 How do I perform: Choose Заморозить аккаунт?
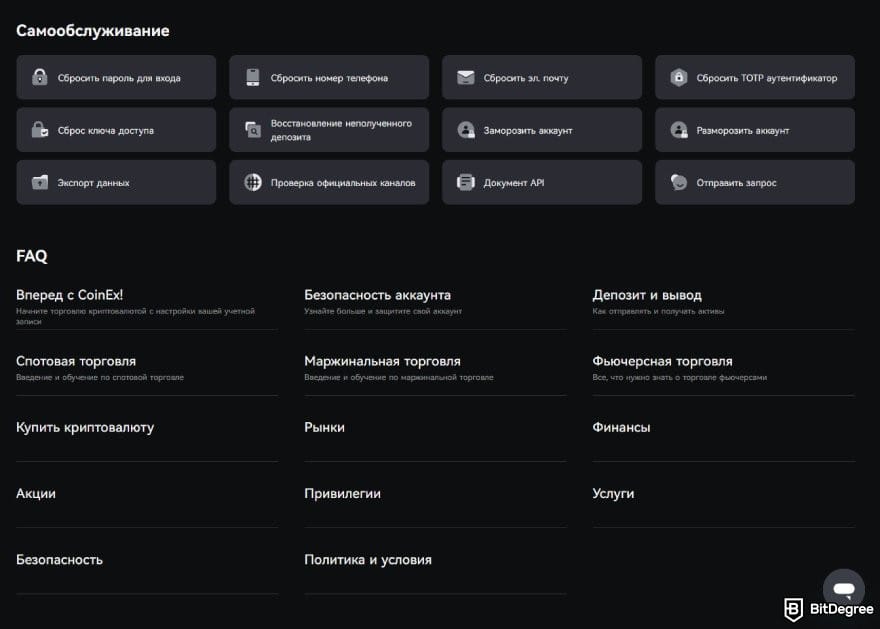click(542, 130)
